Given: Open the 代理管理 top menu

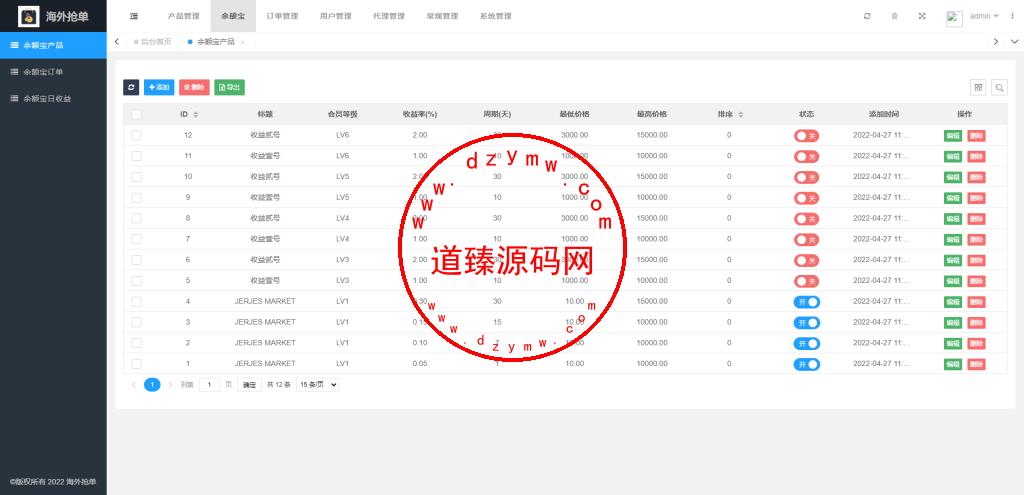Looking at the screenshot, I should click(x=389, y=16).
